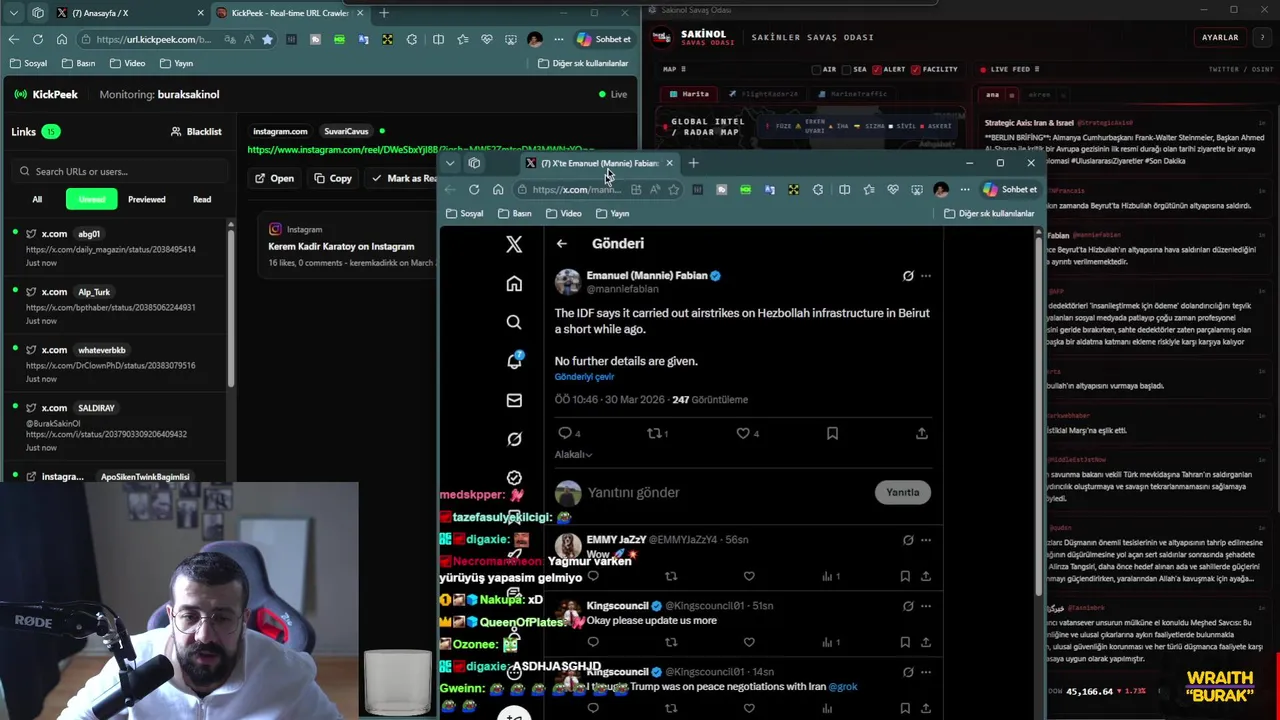Screen dimensions: 1280x720
Task: Select Unread filter in KickPeek
Action: point(92,199)
